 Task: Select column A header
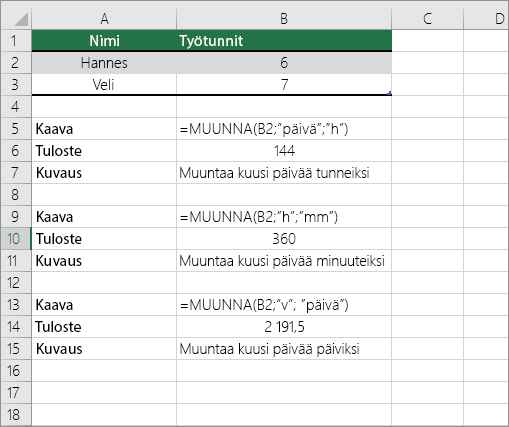[x=104, y=19]
